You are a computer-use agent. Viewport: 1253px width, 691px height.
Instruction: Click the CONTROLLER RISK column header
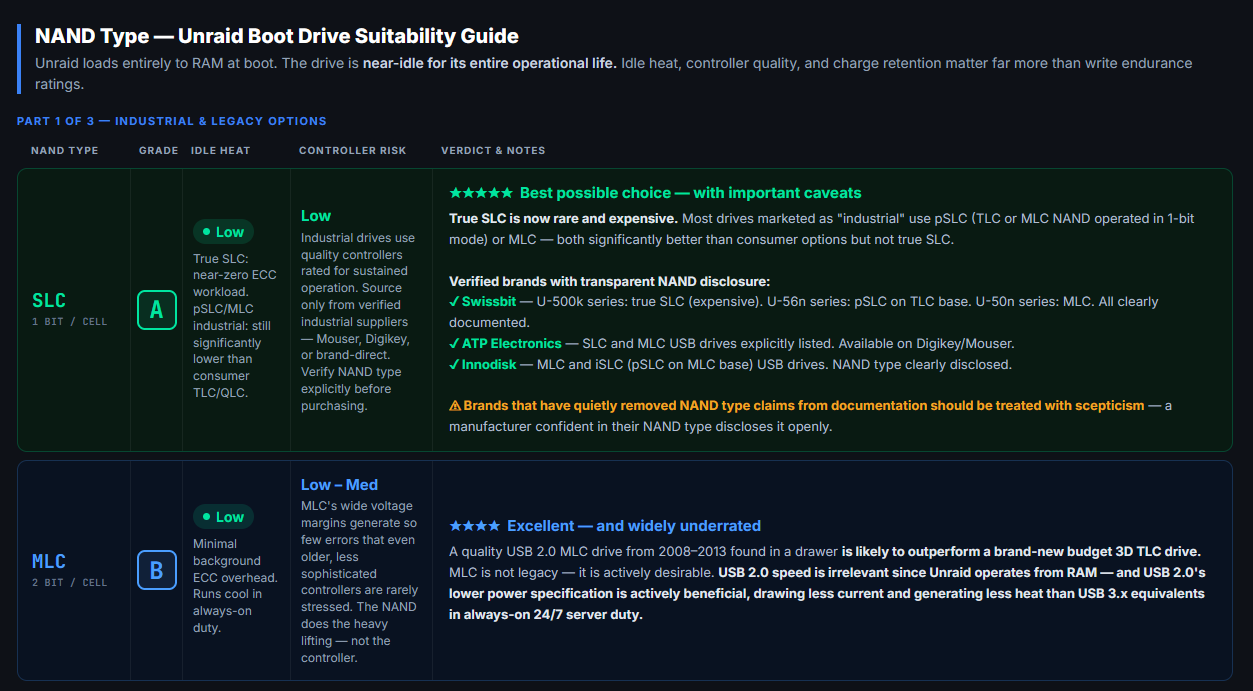point(353,151)
